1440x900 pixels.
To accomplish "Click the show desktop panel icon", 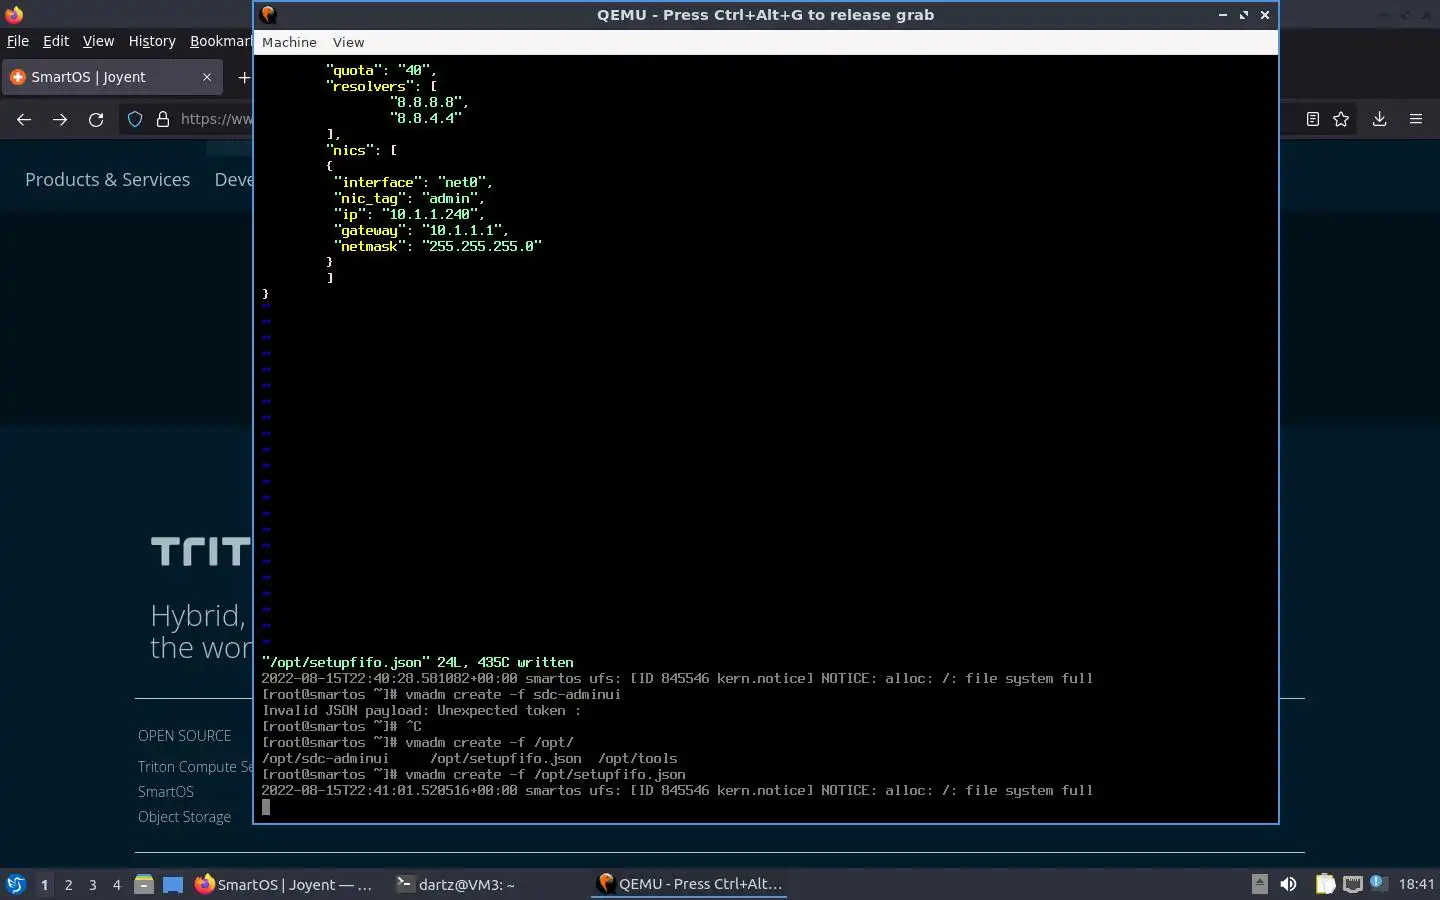I will (173, 884).
